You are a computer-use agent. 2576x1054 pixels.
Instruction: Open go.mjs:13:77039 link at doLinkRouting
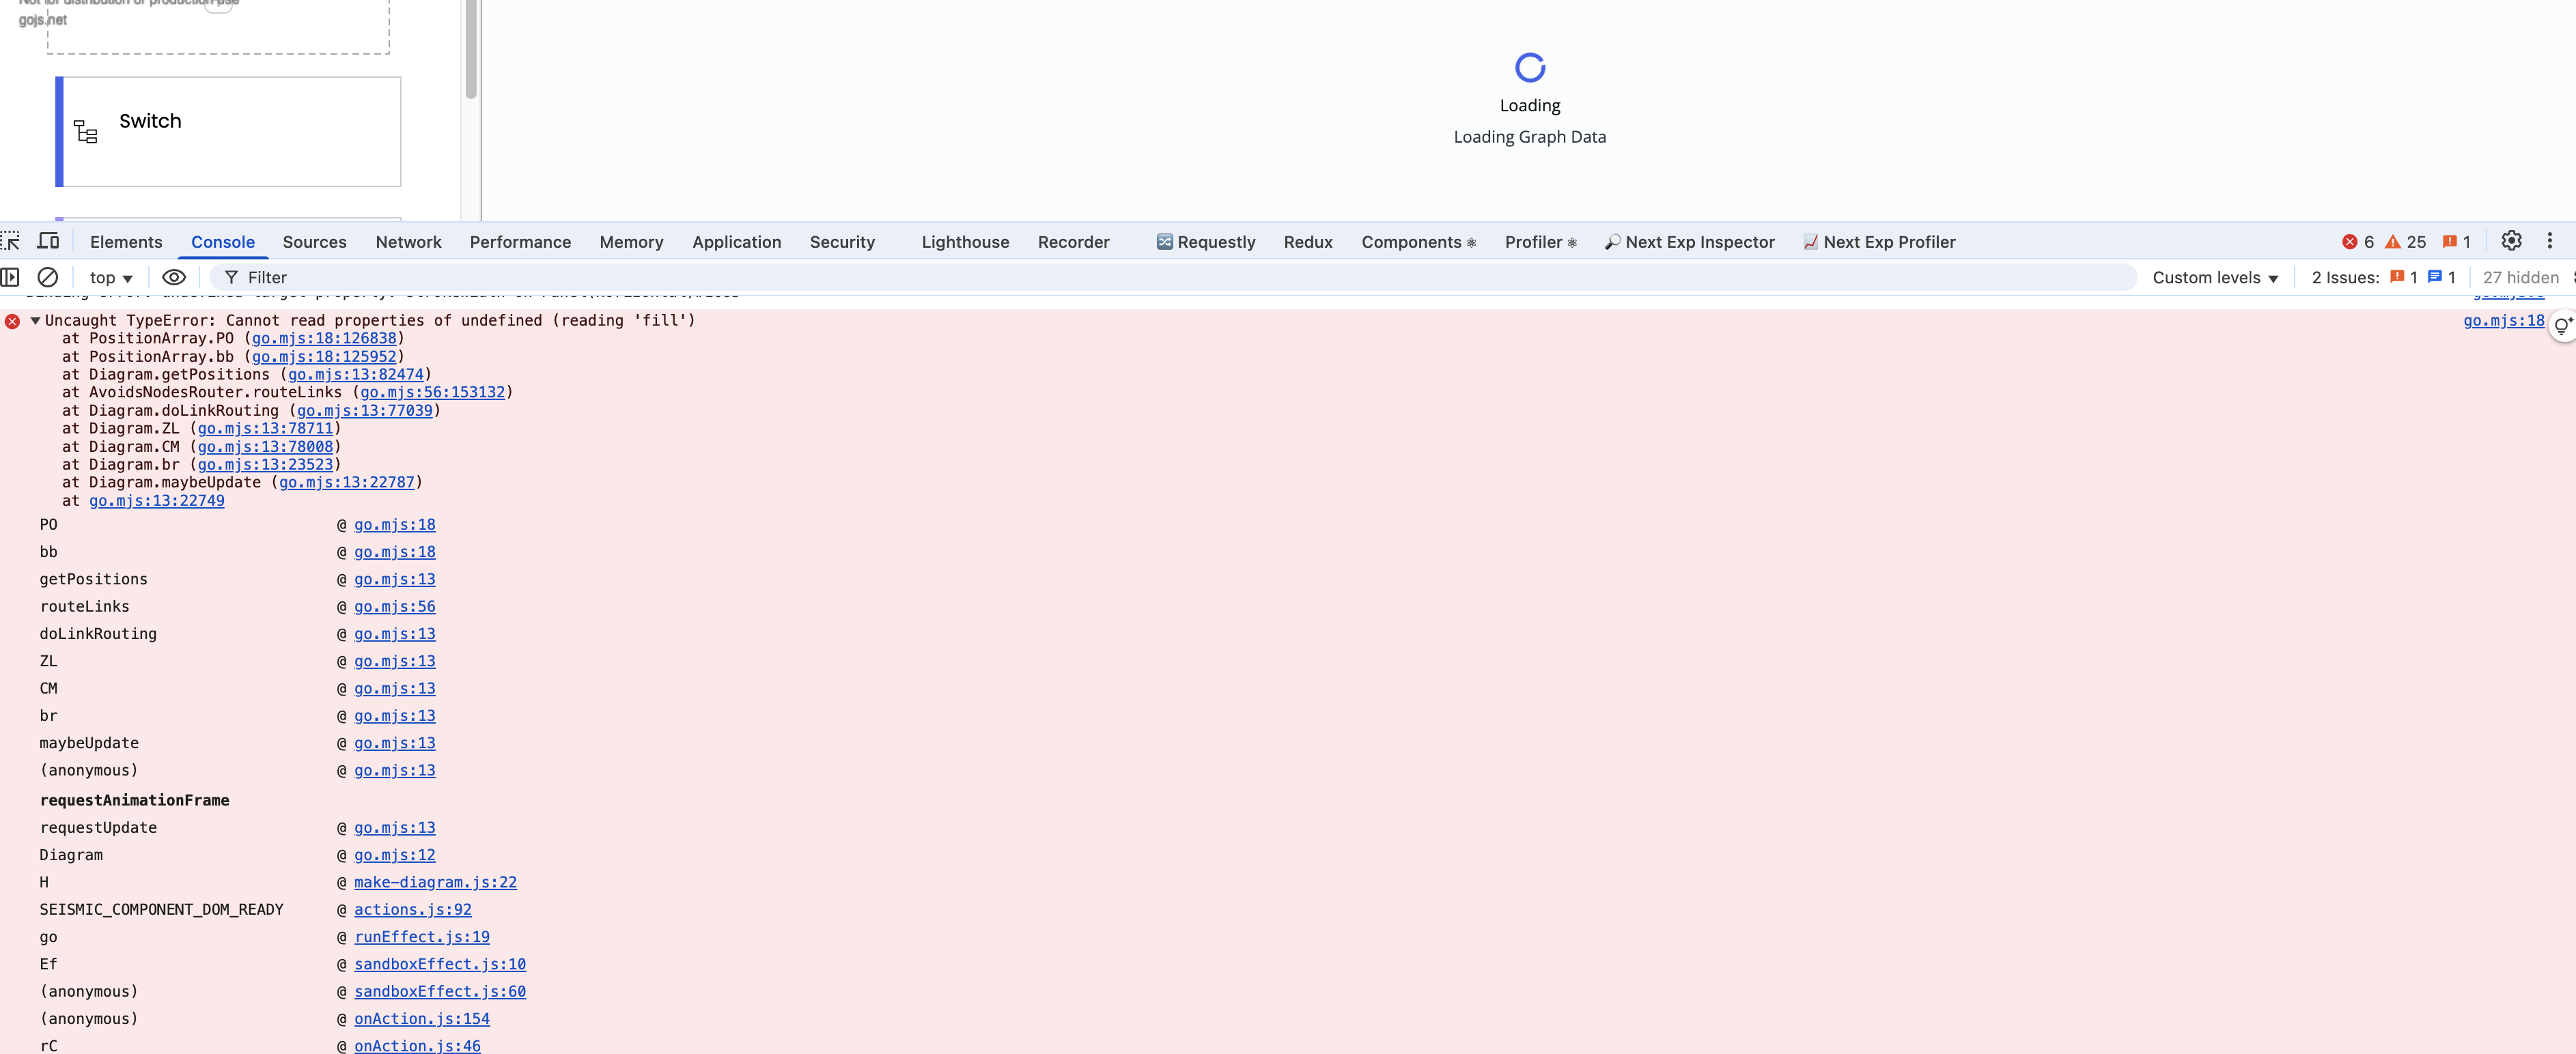pyautogui.click(x=365, y=410)
